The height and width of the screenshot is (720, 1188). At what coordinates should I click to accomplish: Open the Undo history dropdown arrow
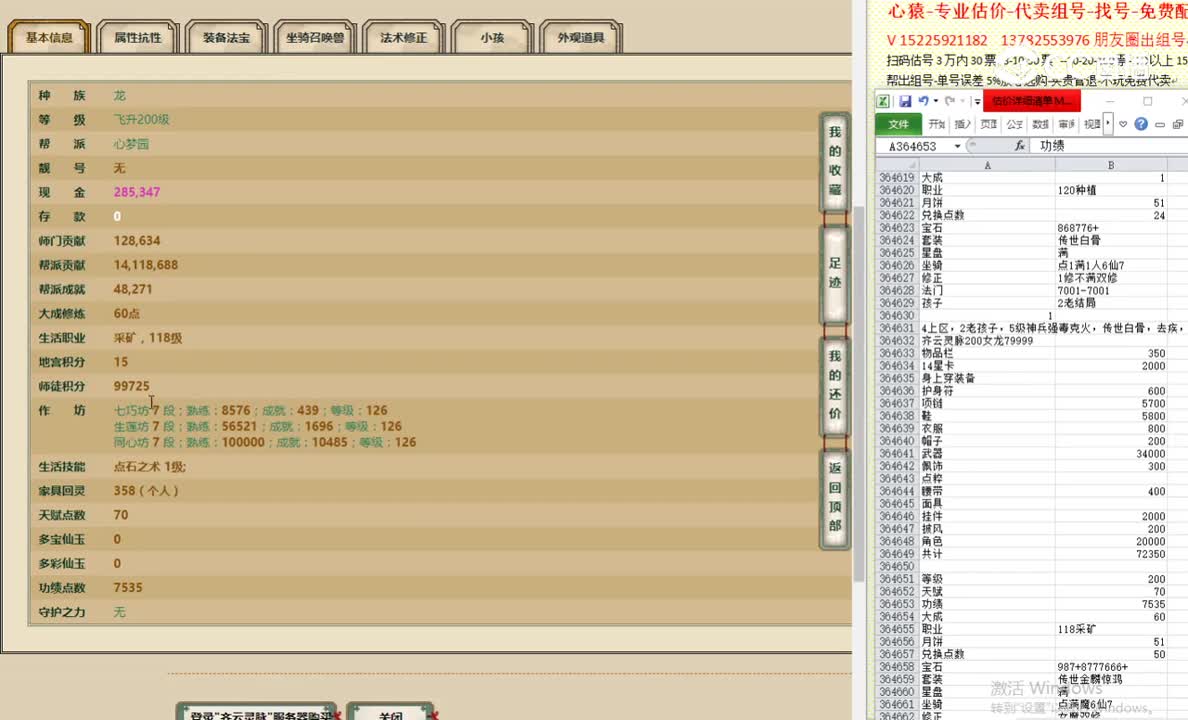click(935, 101)
